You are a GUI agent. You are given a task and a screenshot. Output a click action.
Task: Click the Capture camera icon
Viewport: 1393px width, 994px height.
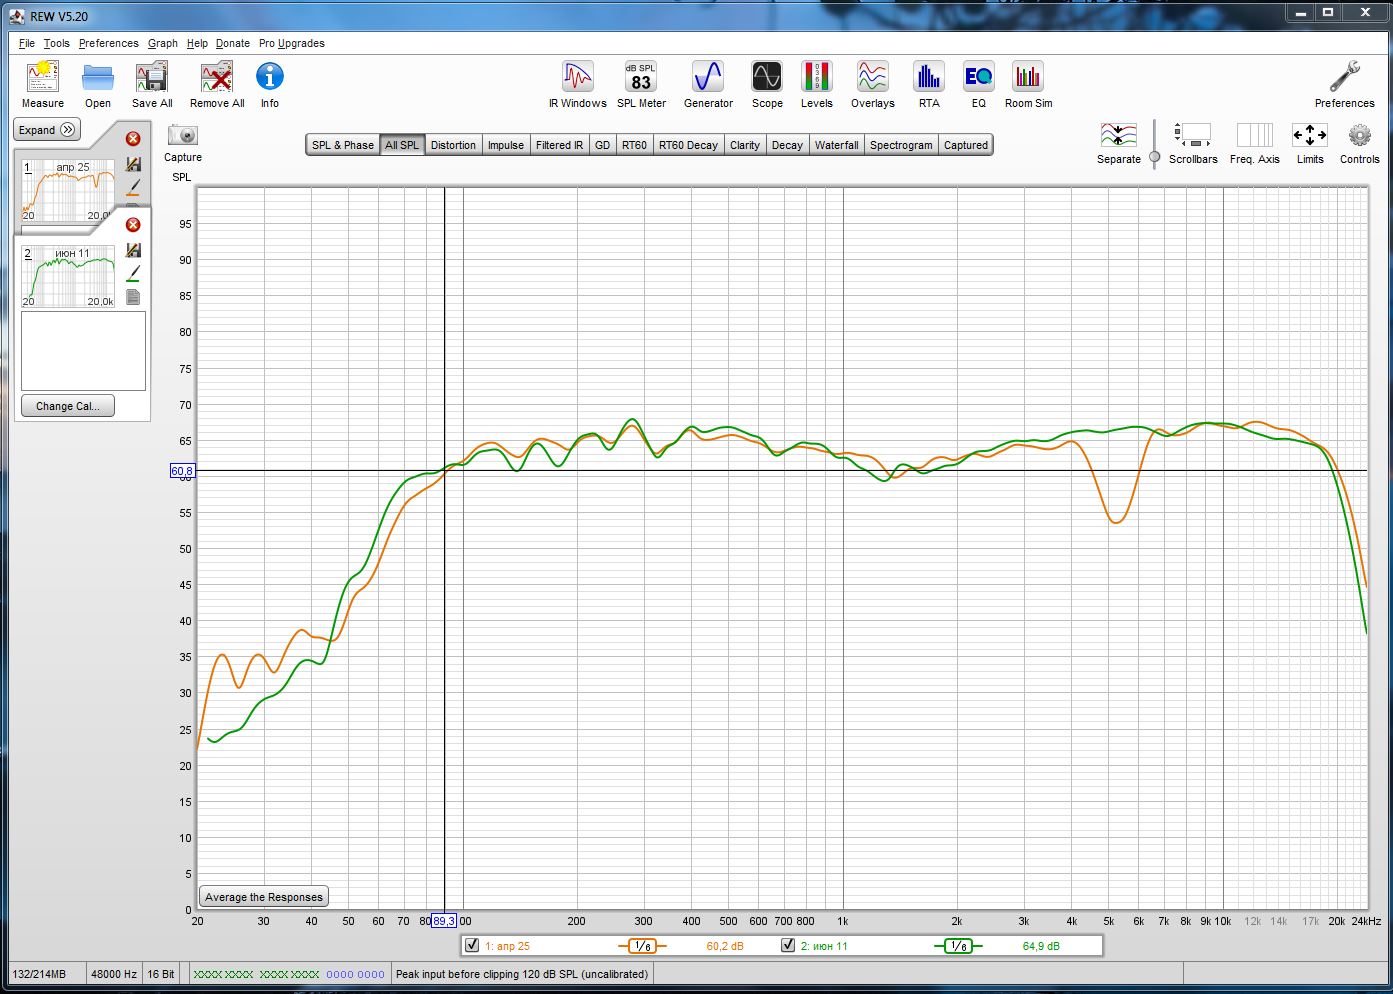183,136
